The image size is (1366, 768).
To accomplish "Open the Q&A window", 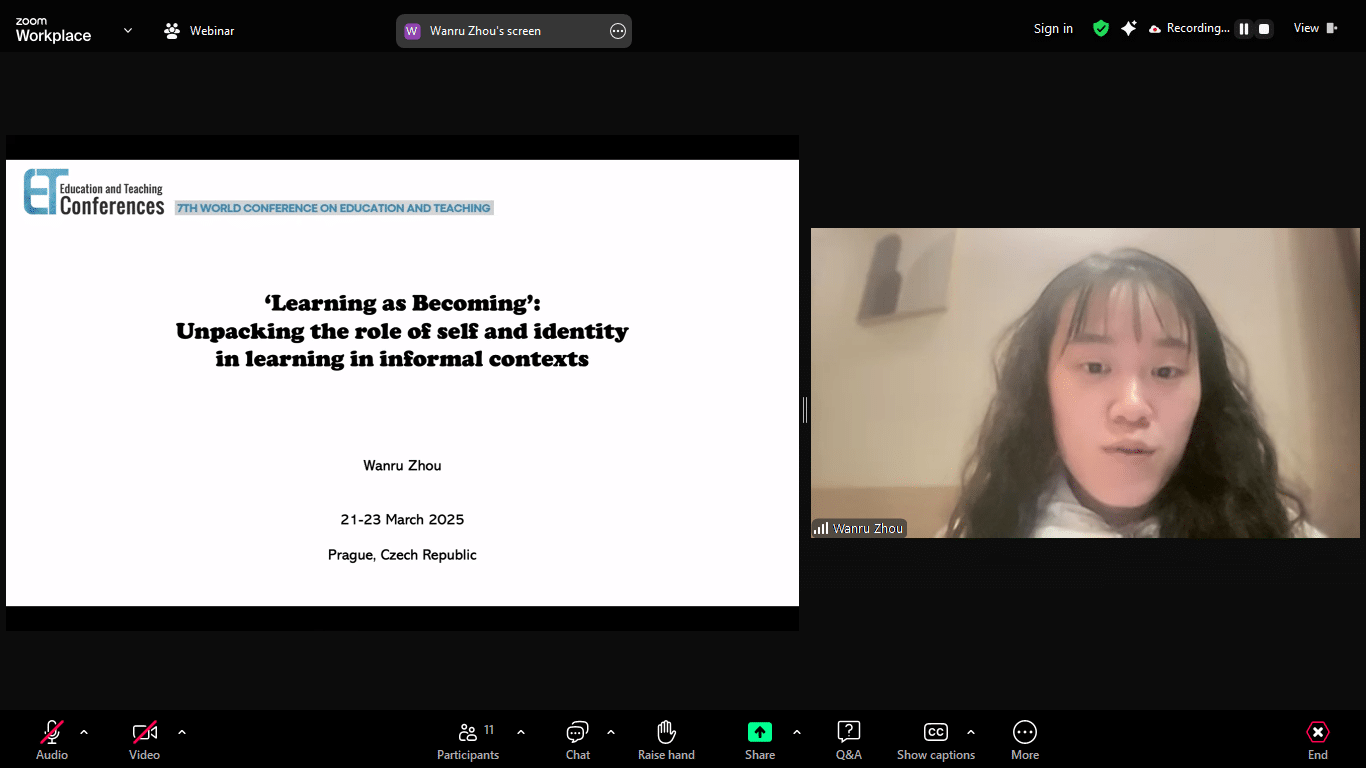I will [x=848, y=740].
